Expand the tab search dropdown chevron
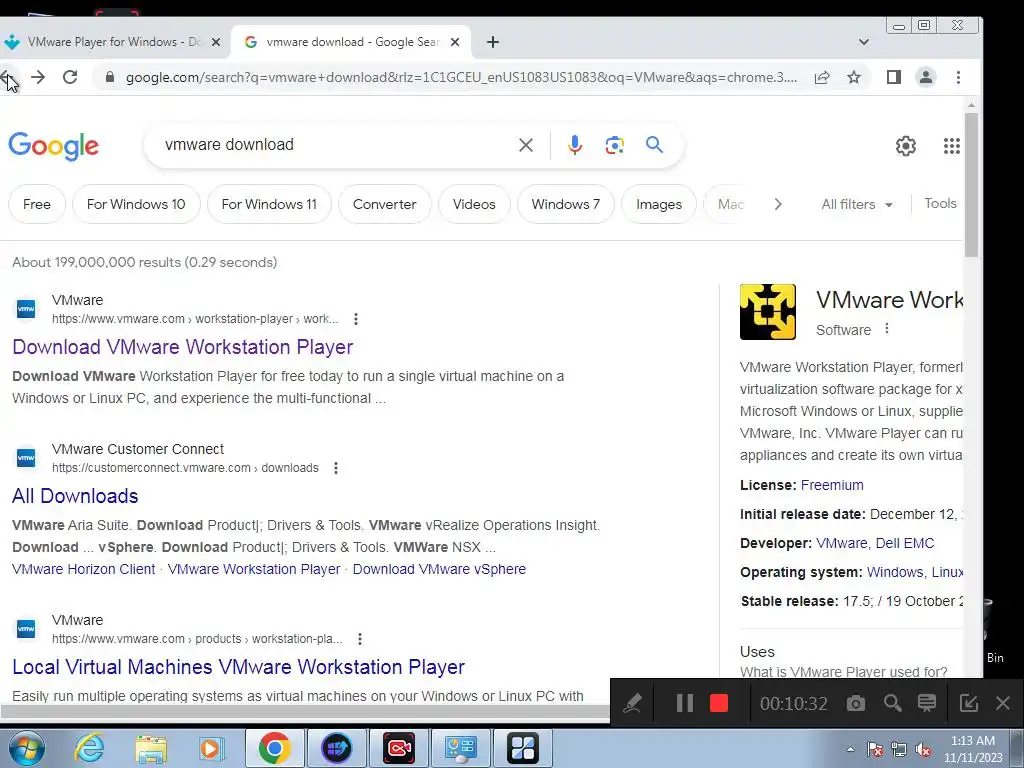Image resolution: width=1024 pixels, height=768 pixels. pyautogui.click(x=863, y=42)
